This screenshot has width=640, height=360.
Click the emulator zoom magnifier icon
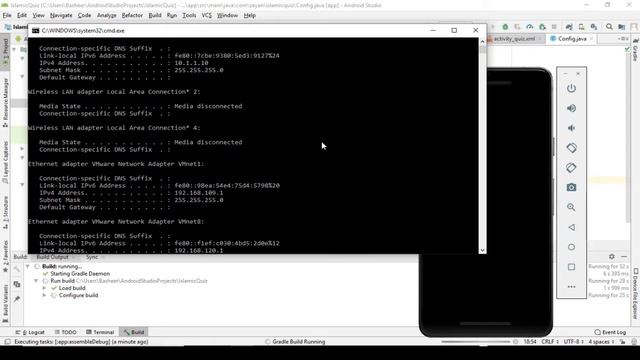click(x=571, y=207)
